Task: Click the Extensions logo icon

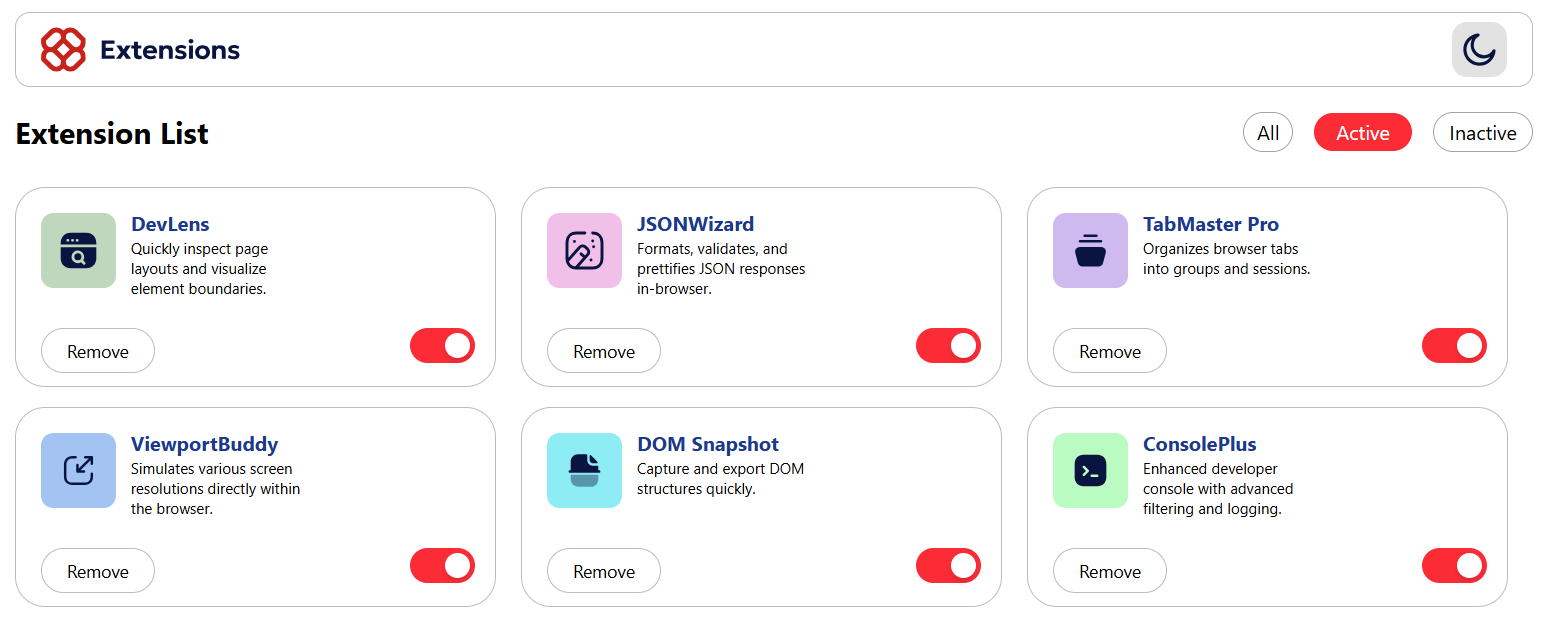Action: tap(63, 50)
